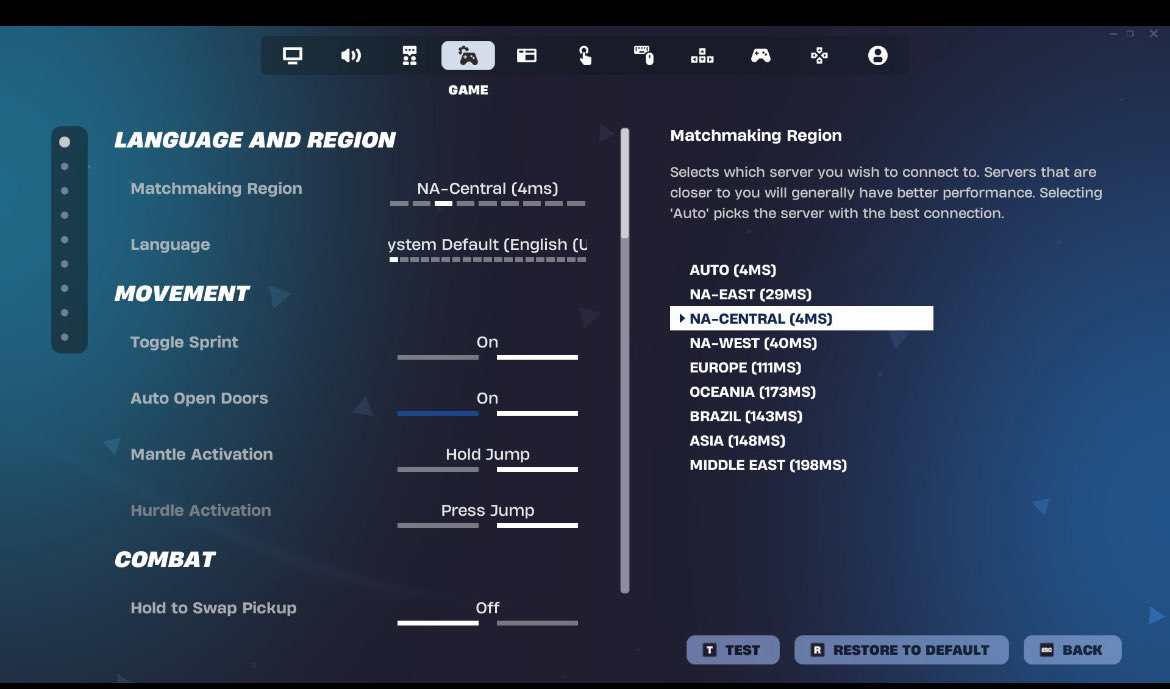Select the Hurdle Activation label
The height and width of the screenshot is (689, 1170).
coord(201,510)
